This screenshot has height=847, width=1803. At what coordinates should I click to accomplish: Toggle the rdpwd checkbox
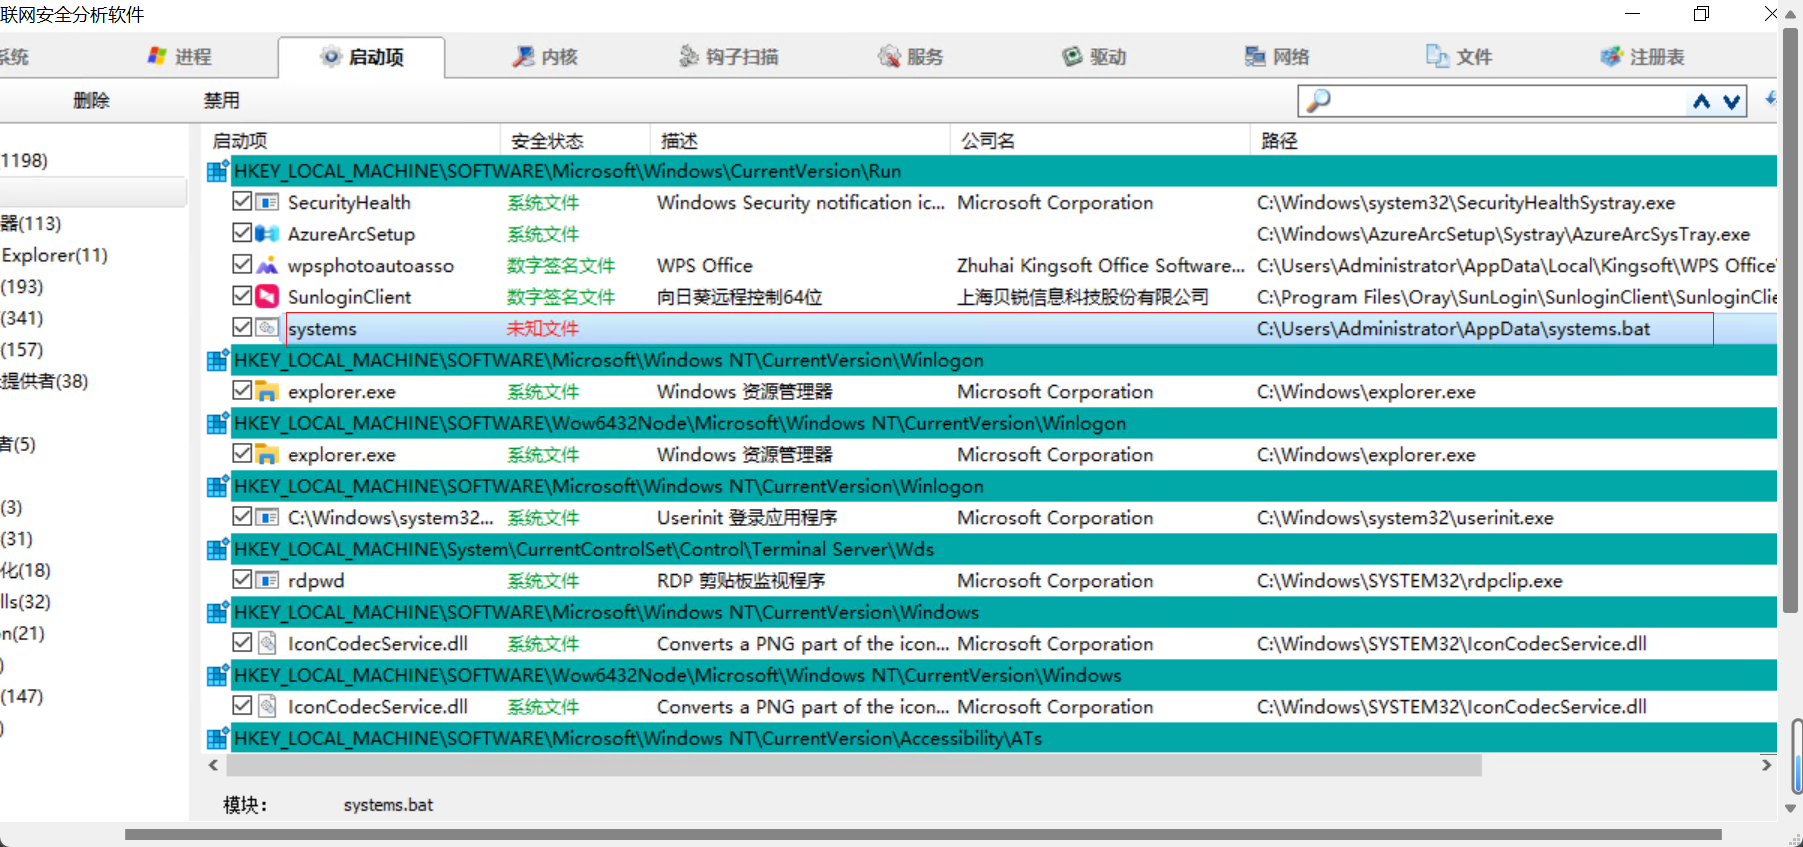(241, 580)
